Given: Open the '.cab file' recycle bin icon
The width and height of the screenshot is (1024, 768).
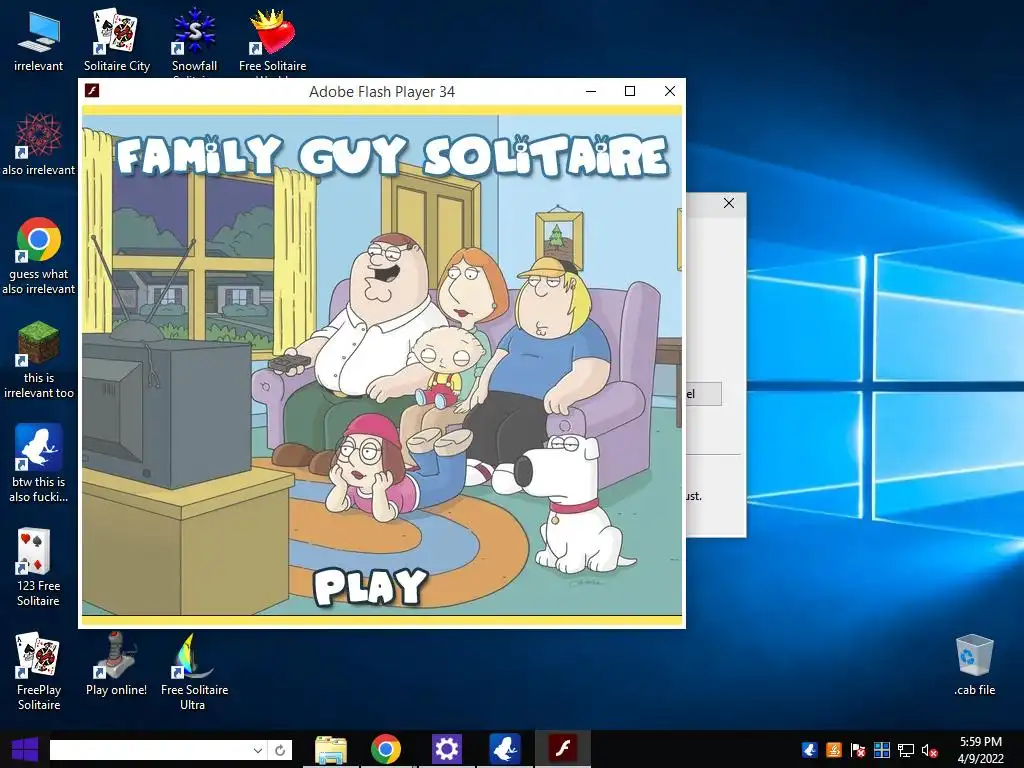Looking at the screenshot, I should coord(974,665).
